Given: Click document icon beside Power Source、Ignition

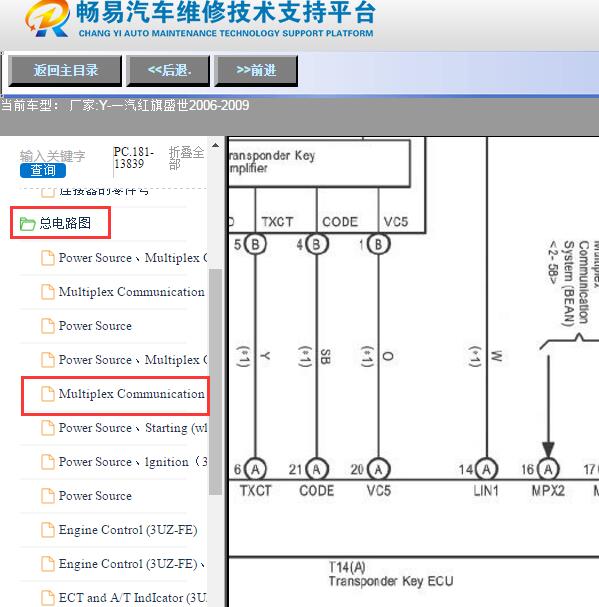Looking at the screenshot, I should point(48,462).
